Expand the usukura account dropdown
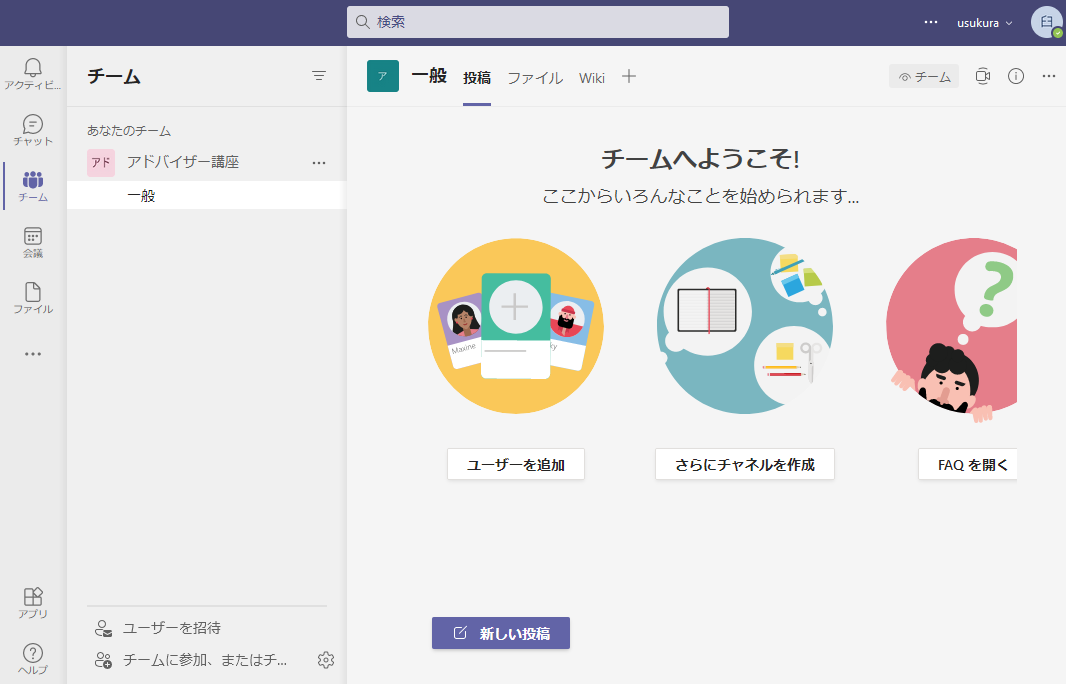1066x684 pixels. click(985, 23)
